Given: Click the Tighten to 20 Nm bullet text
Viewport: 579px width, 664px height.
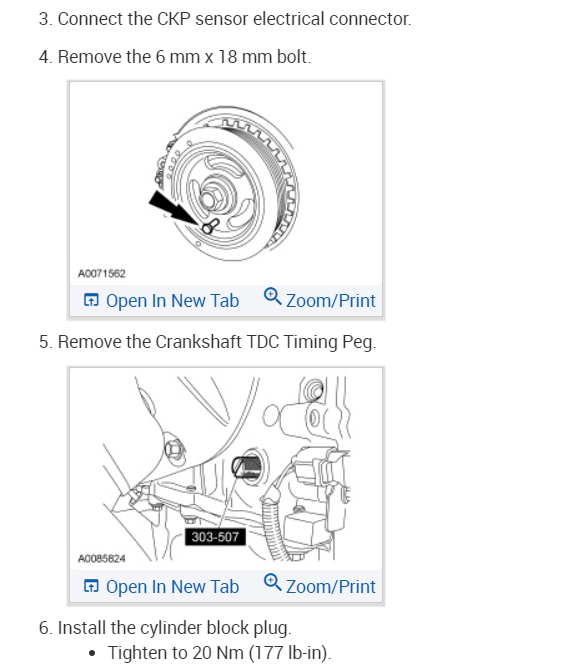Looking at the screenshot, I should (x=219, y=653).
